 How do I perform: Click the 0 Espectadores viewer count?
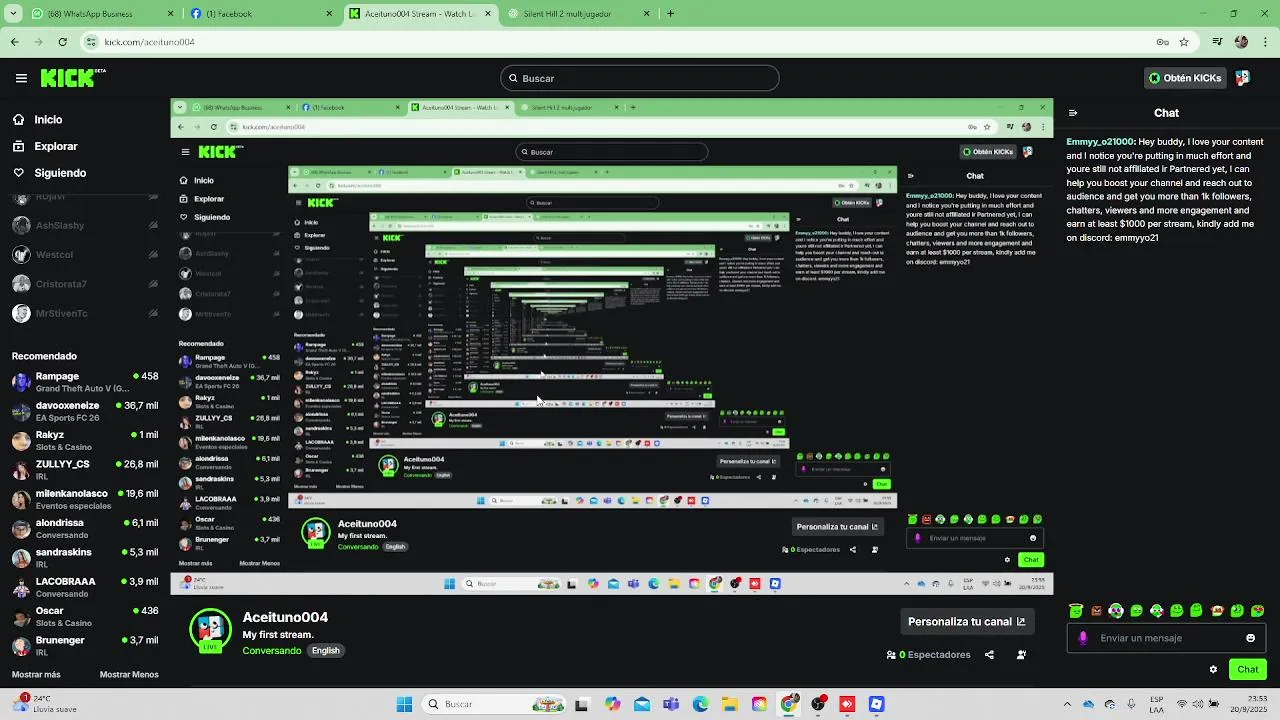[929, 655]
